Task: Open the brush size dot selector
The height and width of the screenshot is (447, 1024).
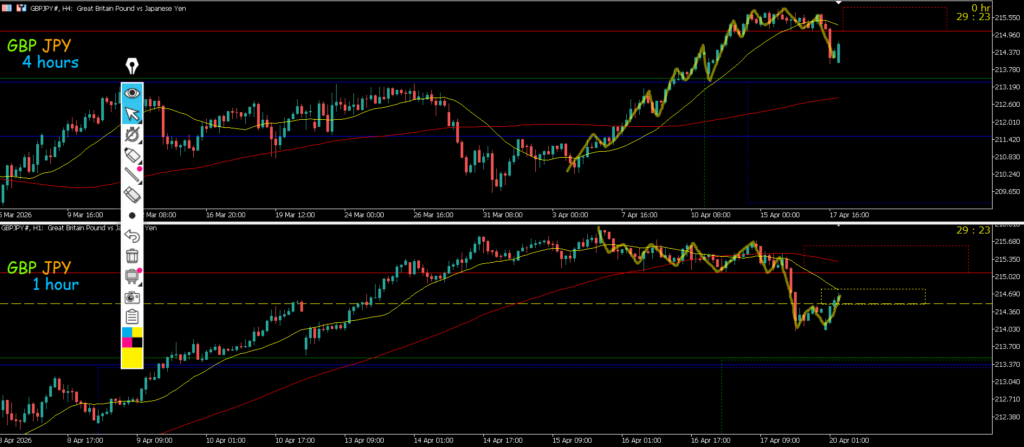Action: (x=132, y=215)
